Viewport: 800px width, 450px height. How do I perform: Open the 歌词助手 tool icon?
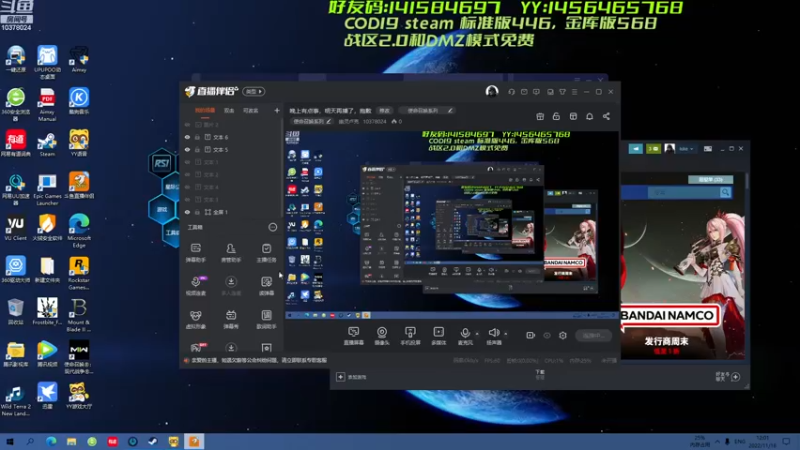pyautogui.click(x=266, y=319)
